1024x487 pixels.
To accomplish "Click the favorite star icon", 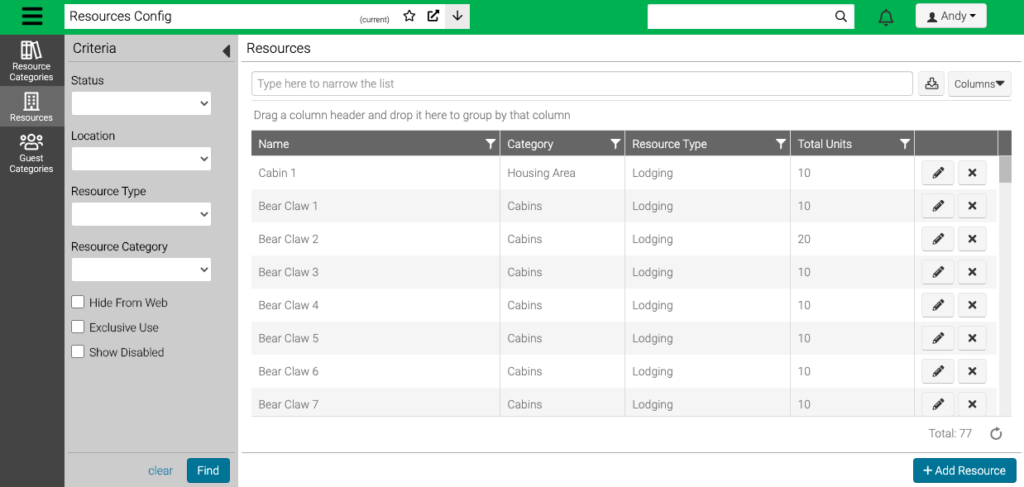I will [x=409, y=16].
